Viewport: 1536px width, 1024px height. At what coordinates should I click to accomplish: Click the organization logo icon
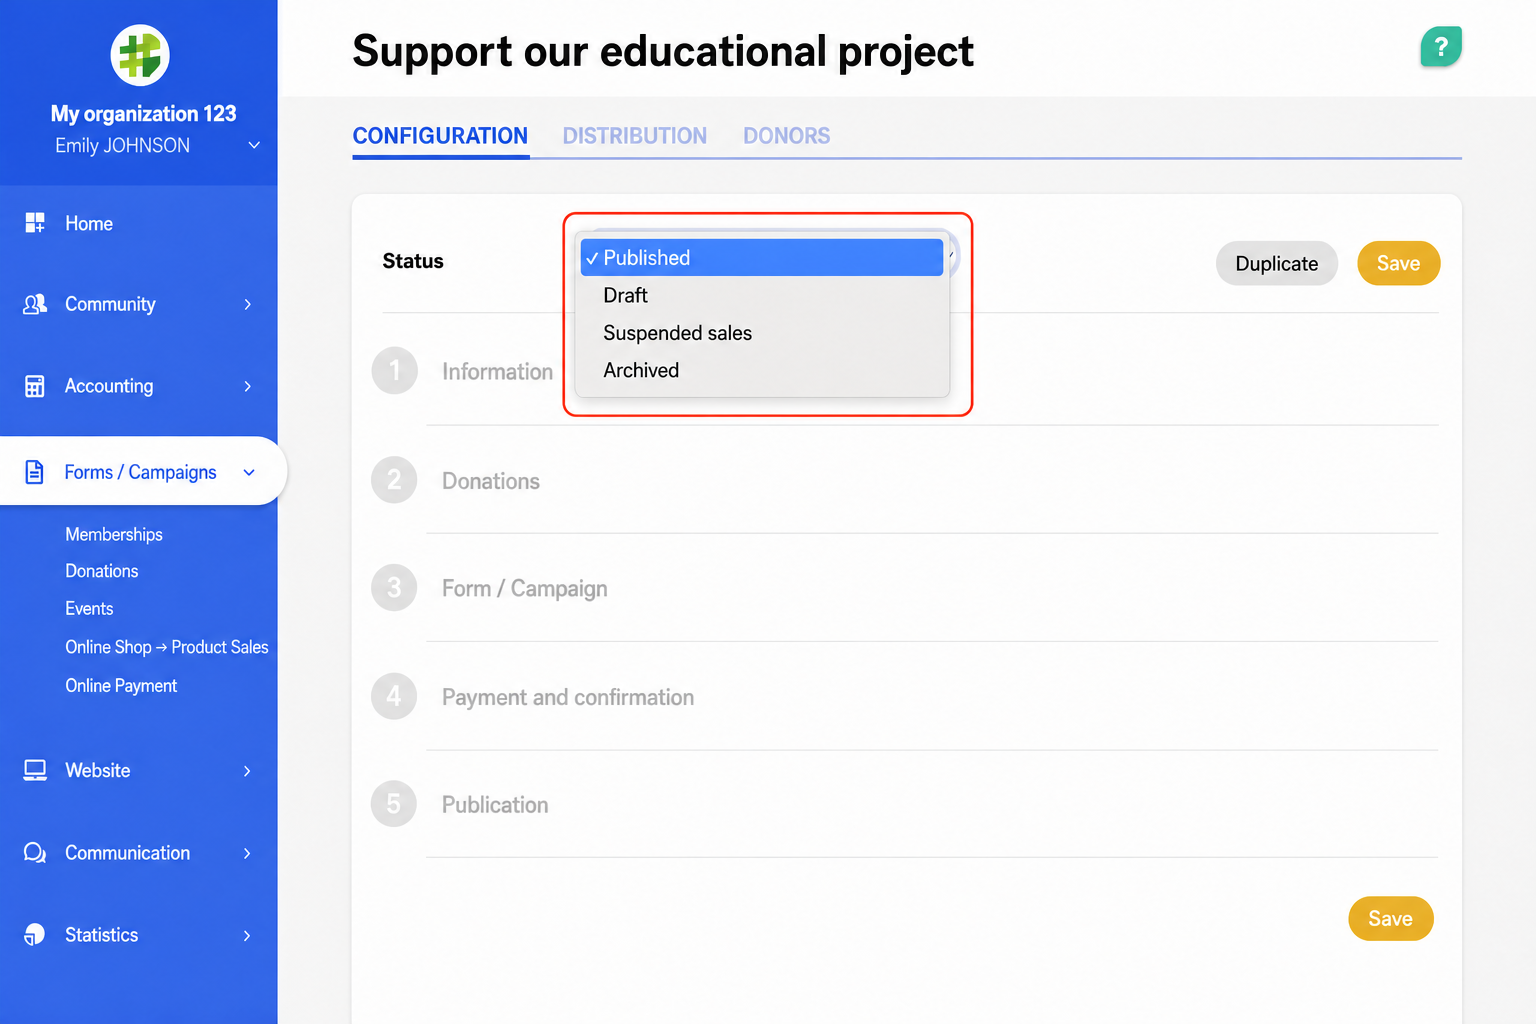click(x=139, y=55)
